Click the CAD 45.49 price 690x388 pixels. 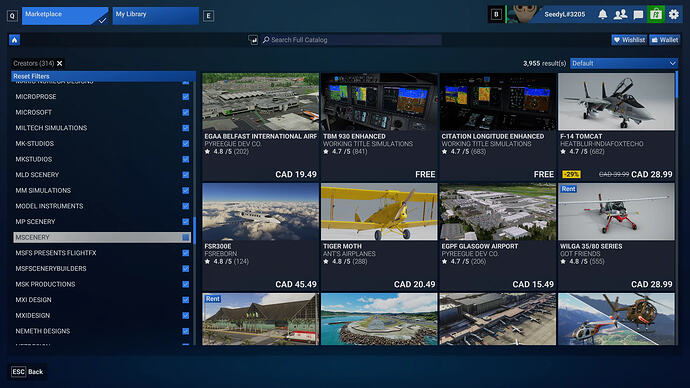pos(296,285)
